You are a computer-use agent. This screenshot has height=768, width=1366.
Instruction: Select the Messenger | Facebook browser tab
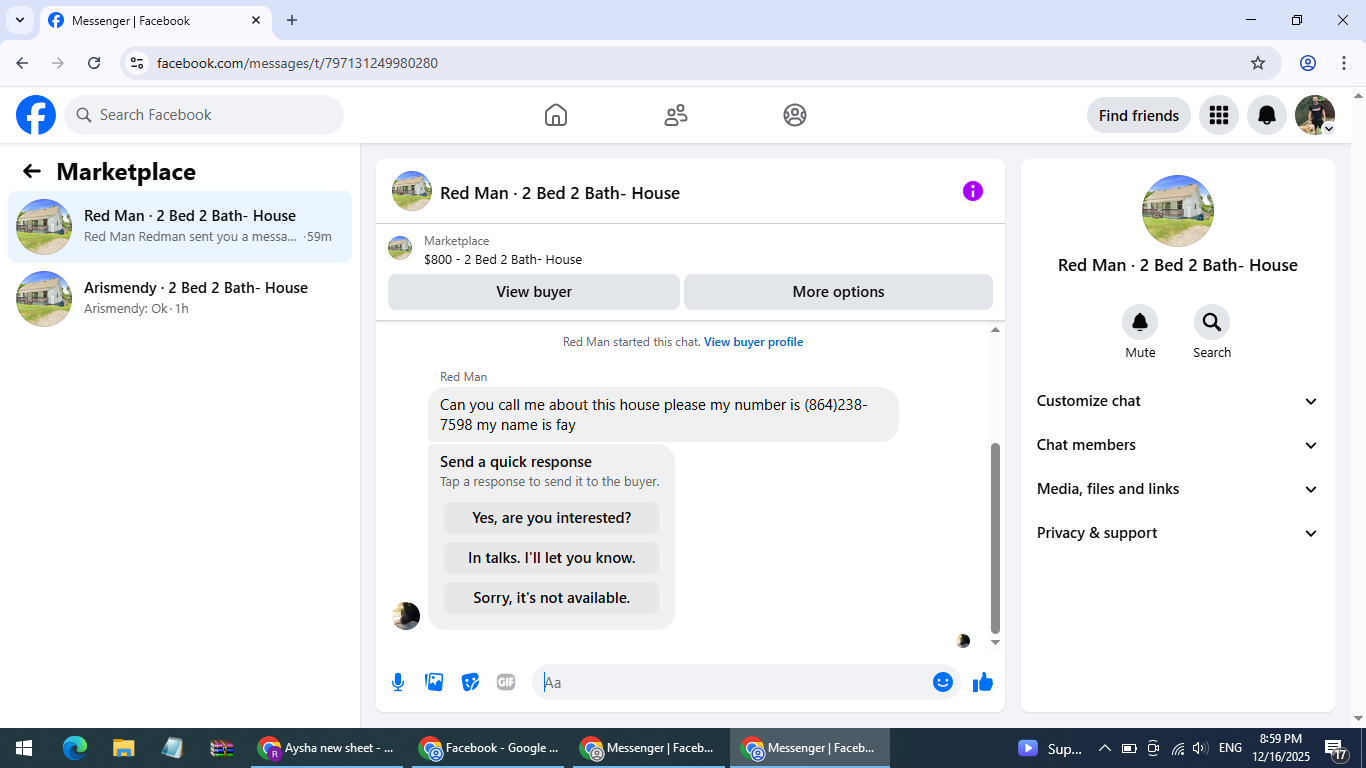[x=156, y=20]
